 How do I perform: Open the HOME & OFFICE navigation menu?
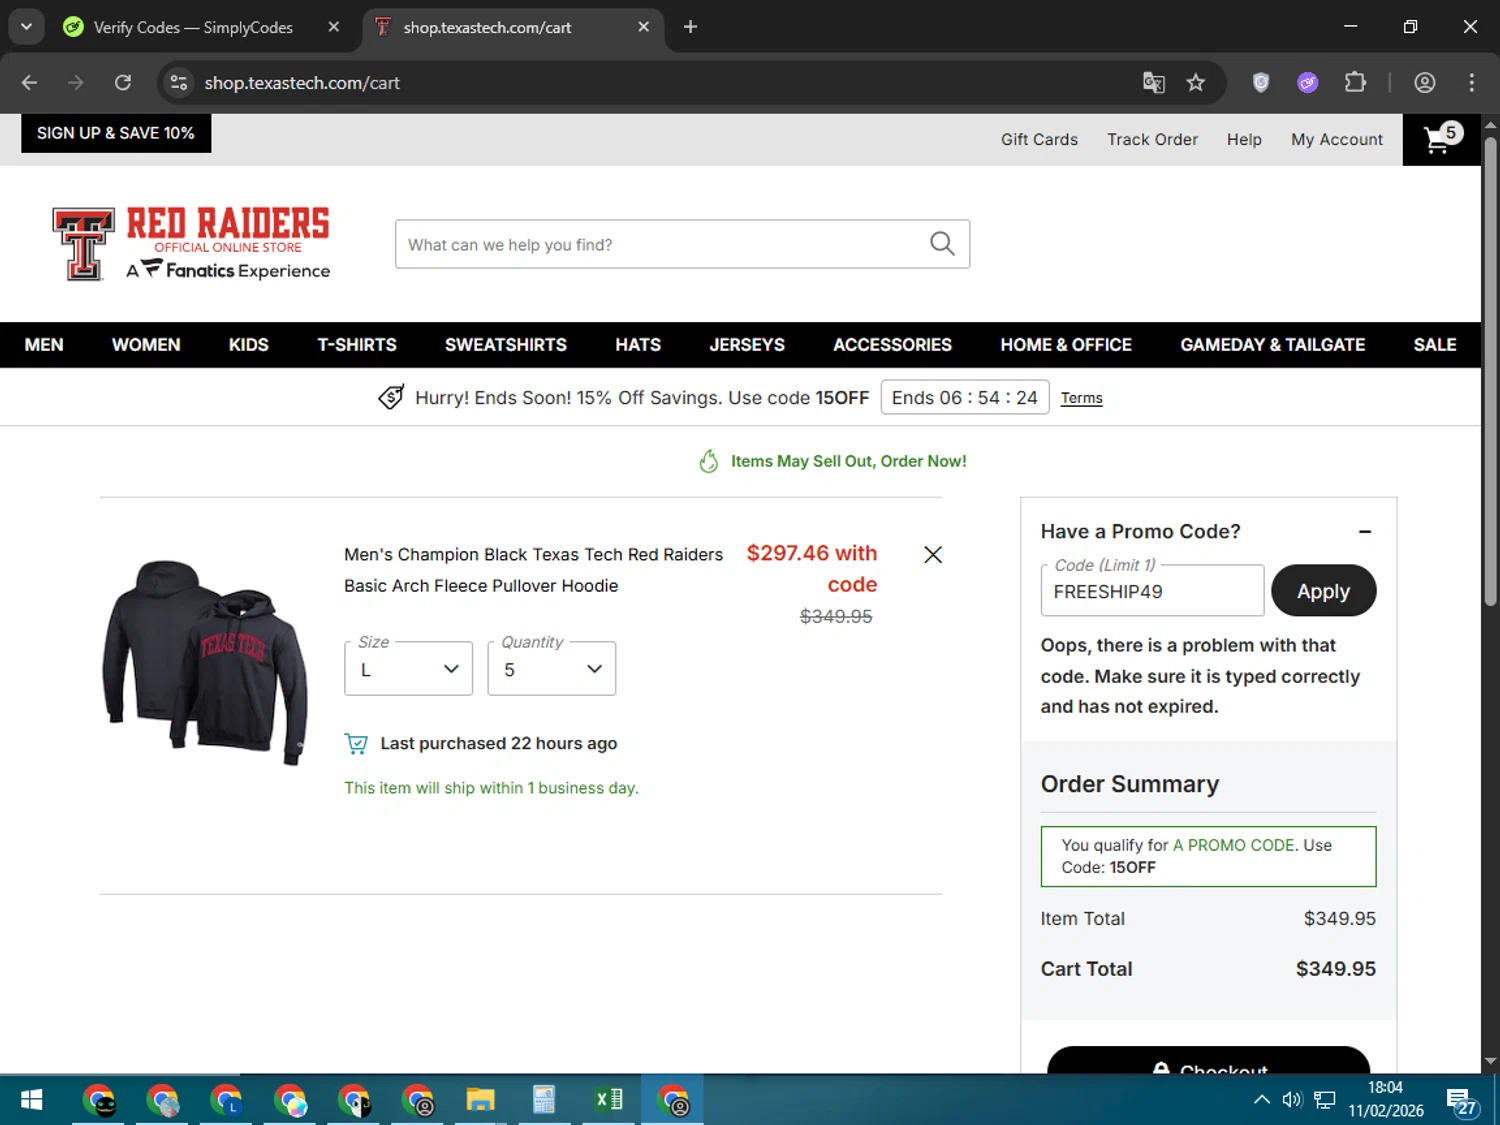tap(1066, 345)
